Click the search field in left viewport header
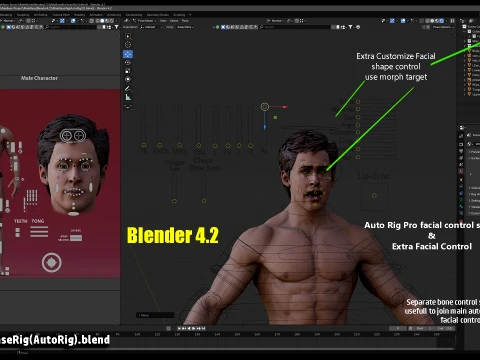 click(x=71, y=27)
